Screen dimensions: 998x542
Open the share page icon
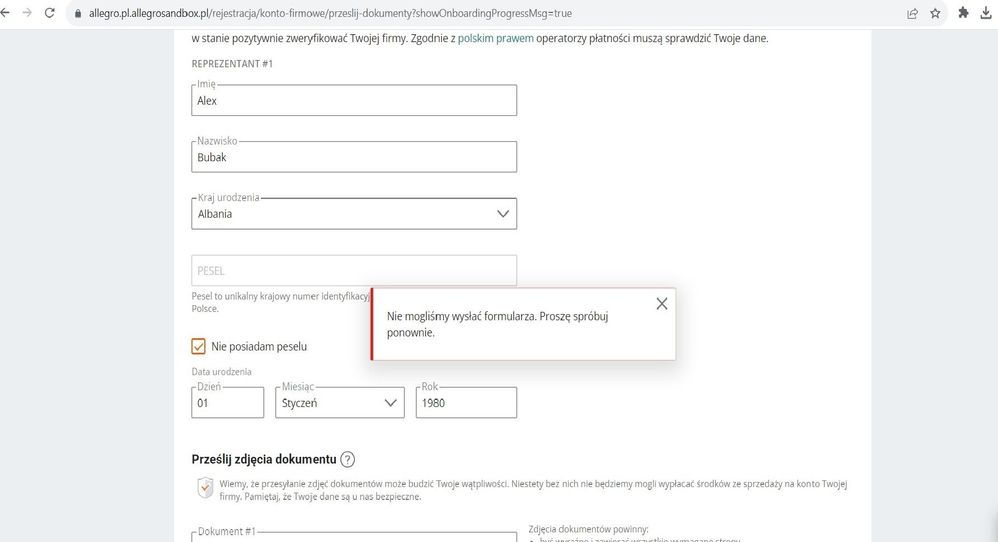coord(912,13)
